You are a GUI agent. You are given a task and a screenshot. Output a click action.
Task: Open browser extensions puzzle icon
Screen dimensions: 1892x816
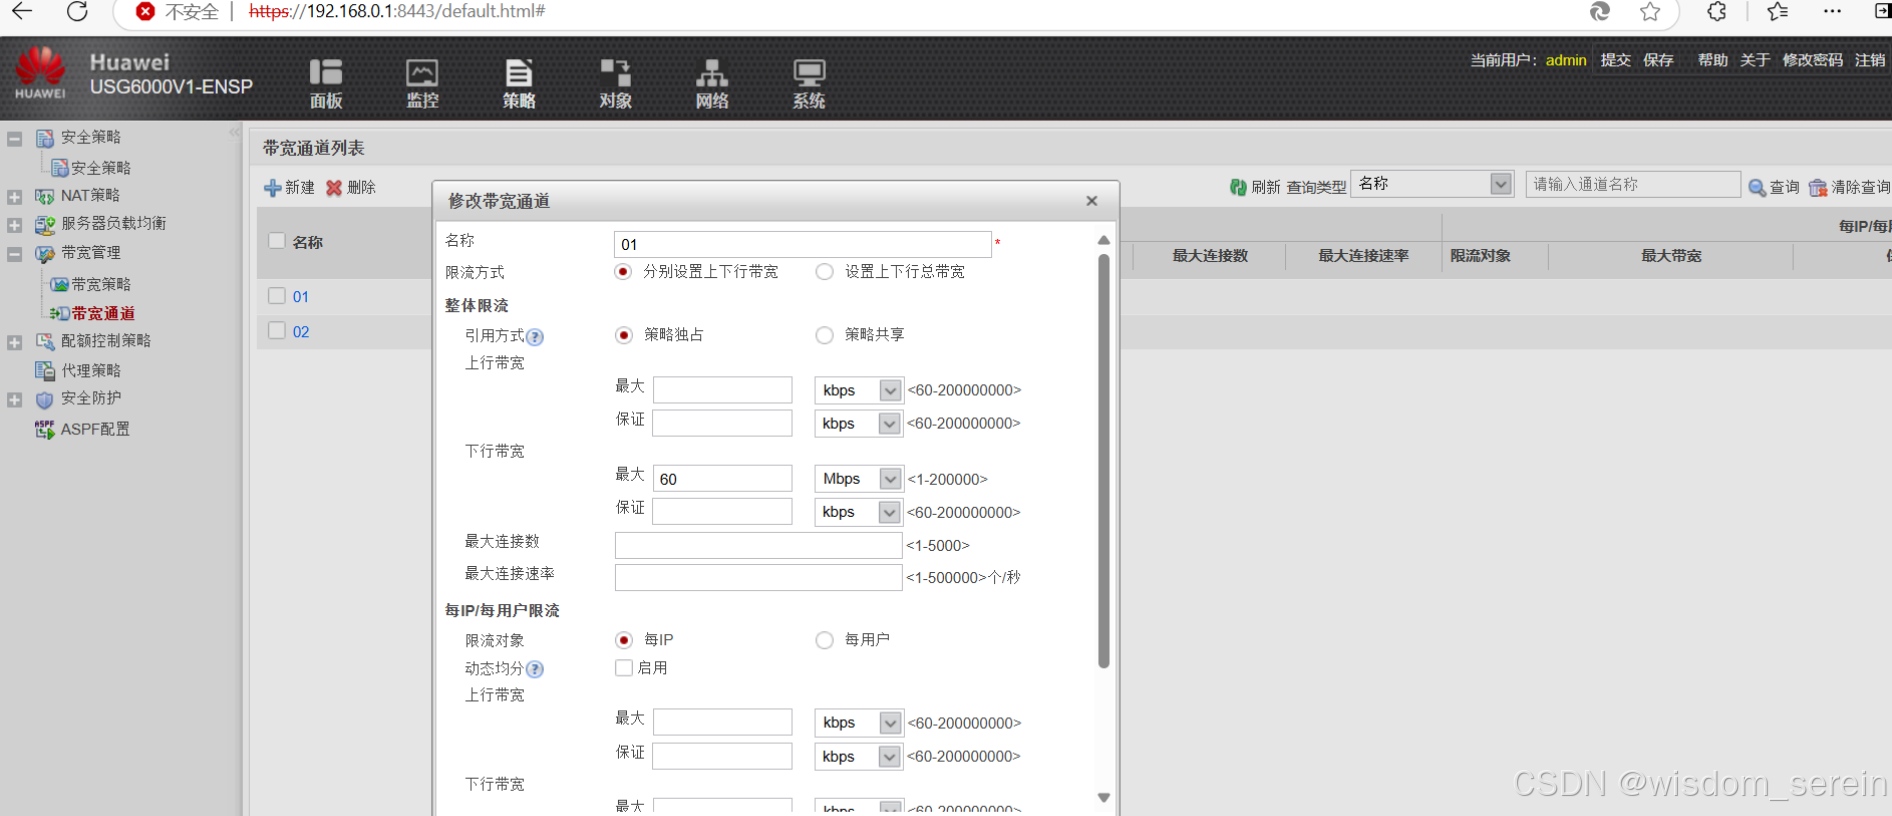click(1716, 11)
